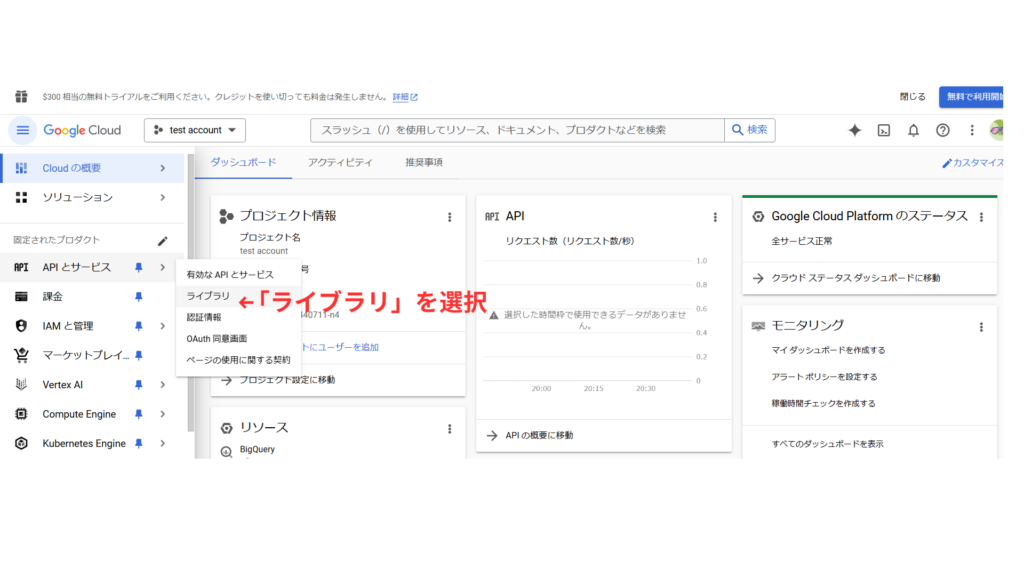Select ライブラリ from the submenu
Image resolution: width=1024 pixels, height=576 pixels.
pos(208,296)
